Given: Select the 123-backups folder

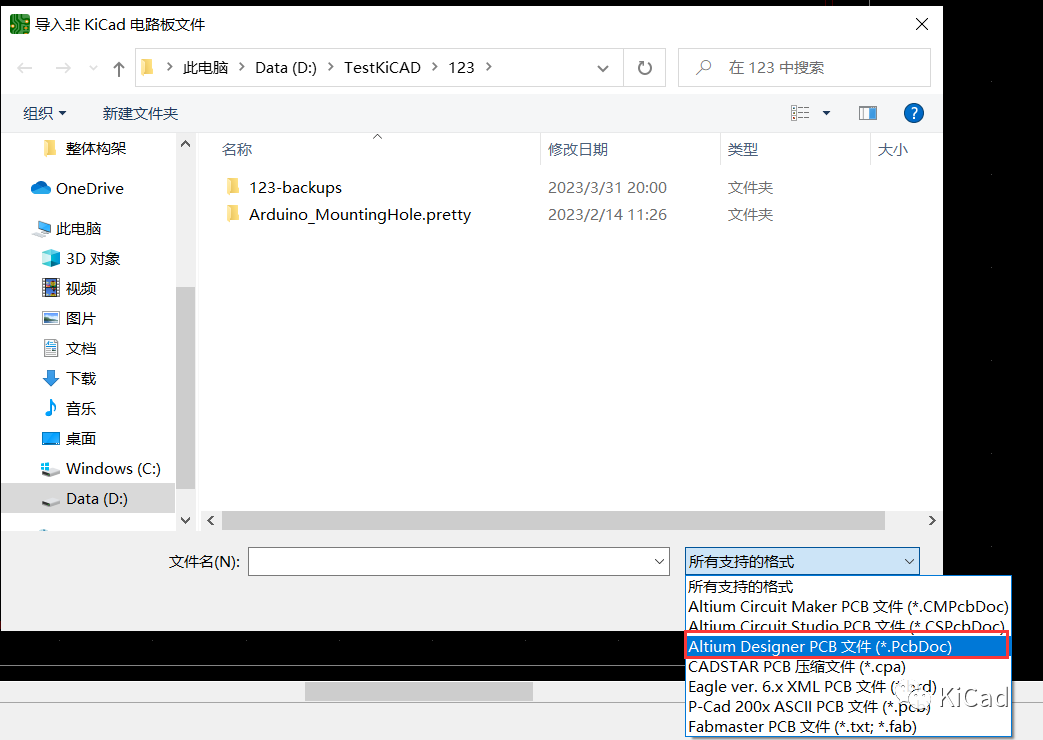Looking at the screenshot, I should coord(295,188).
